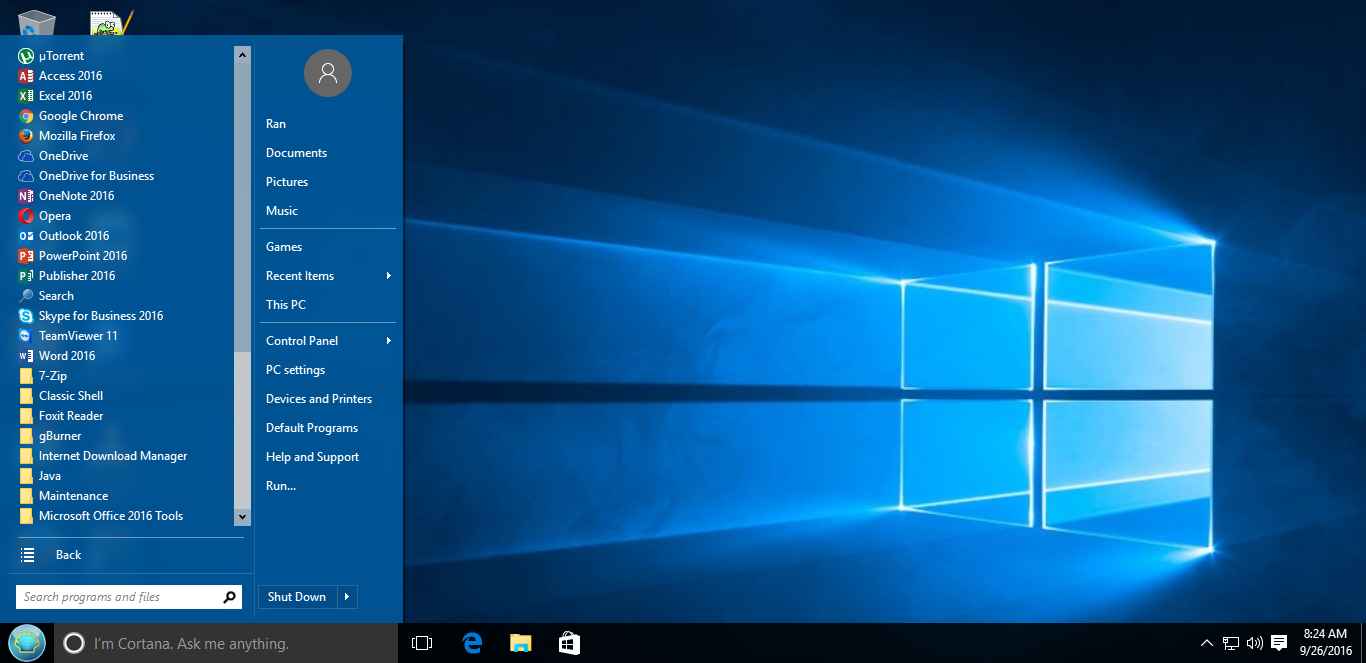Open the Store from the taskbar
This screenshot has width=1366, height=663.
tap(569, 643)
